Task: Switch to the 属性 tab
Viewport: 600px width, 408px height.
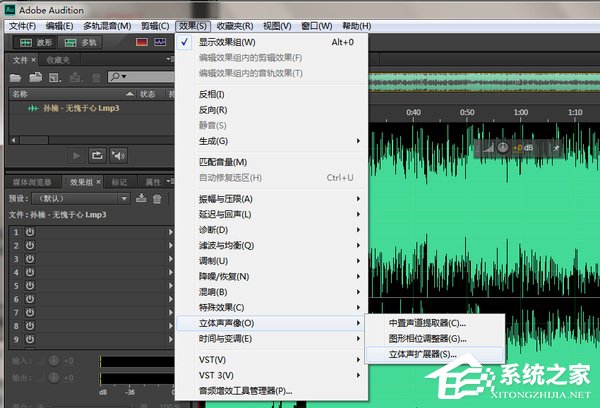Action: 153,182
